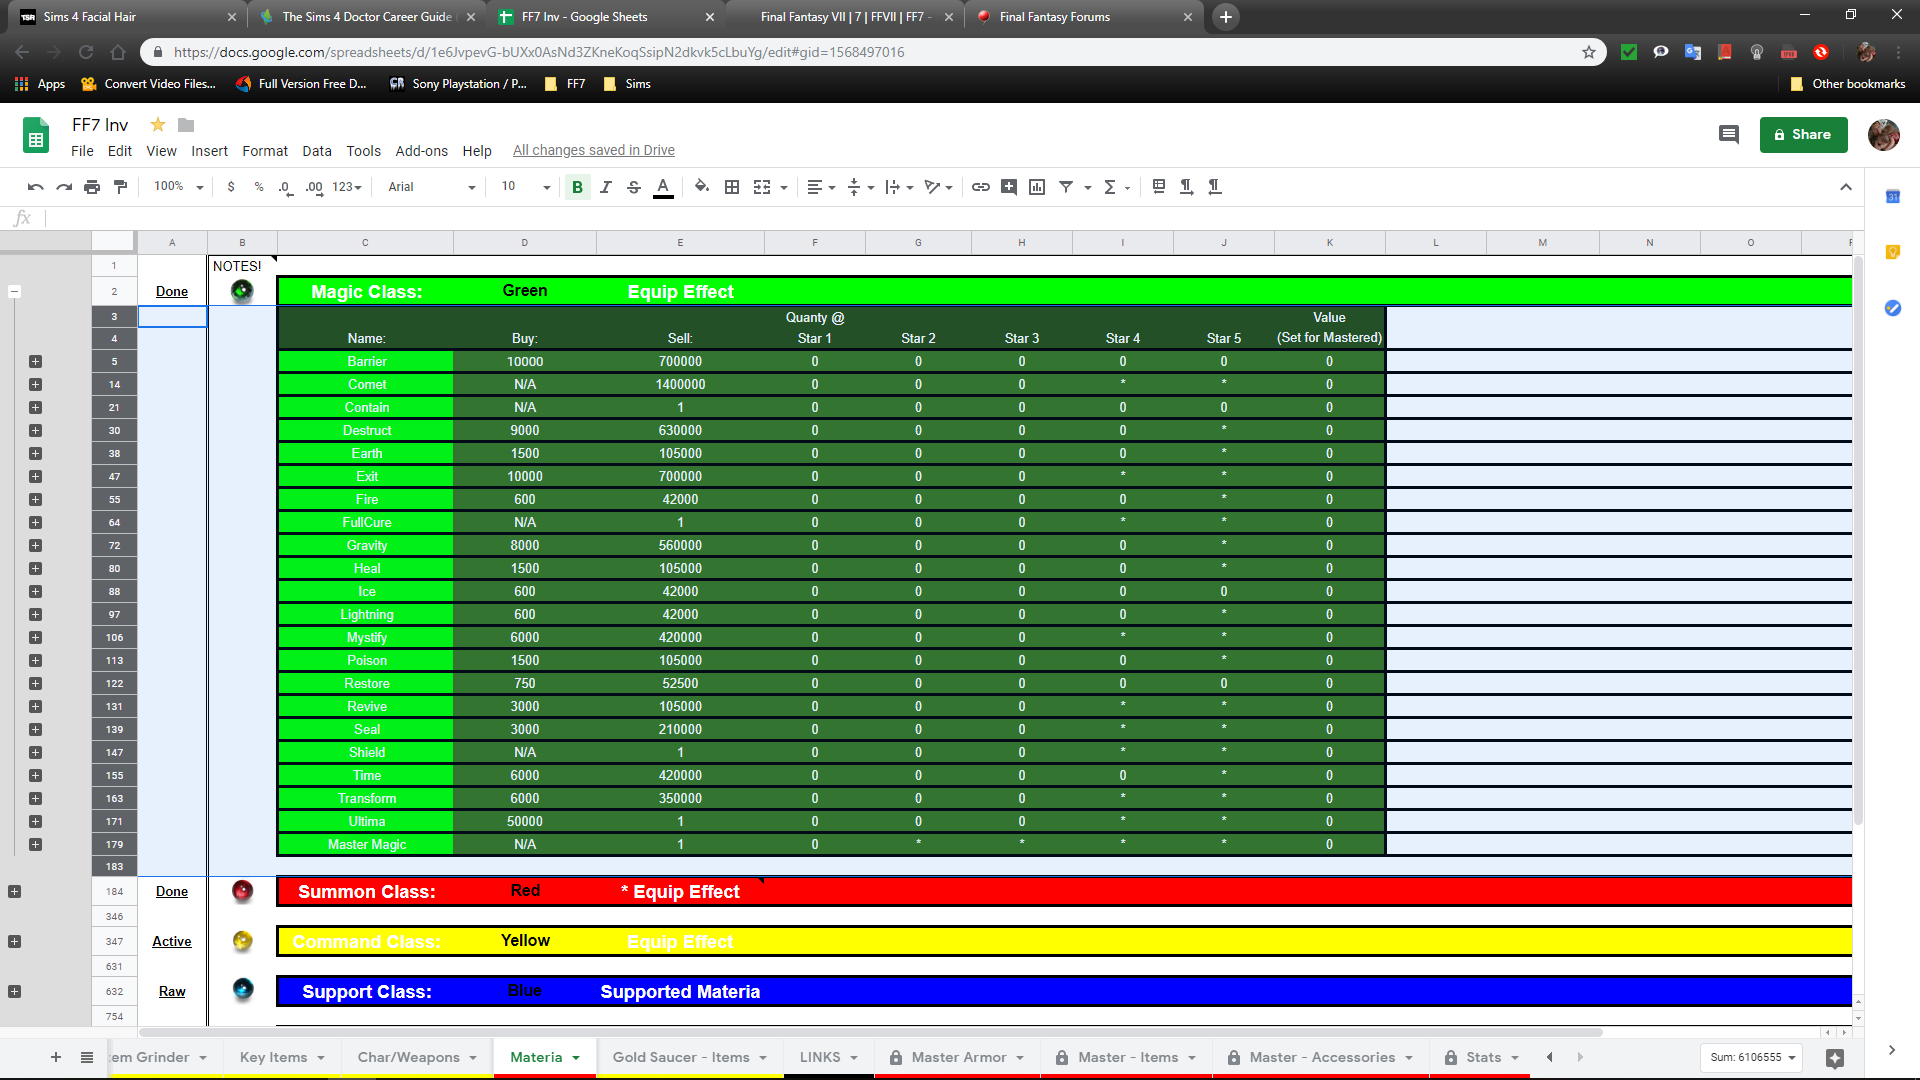Viewport: 1920px width, 1080px height.
Task: Move document using folder icon
Action: (x=186, y=125)
